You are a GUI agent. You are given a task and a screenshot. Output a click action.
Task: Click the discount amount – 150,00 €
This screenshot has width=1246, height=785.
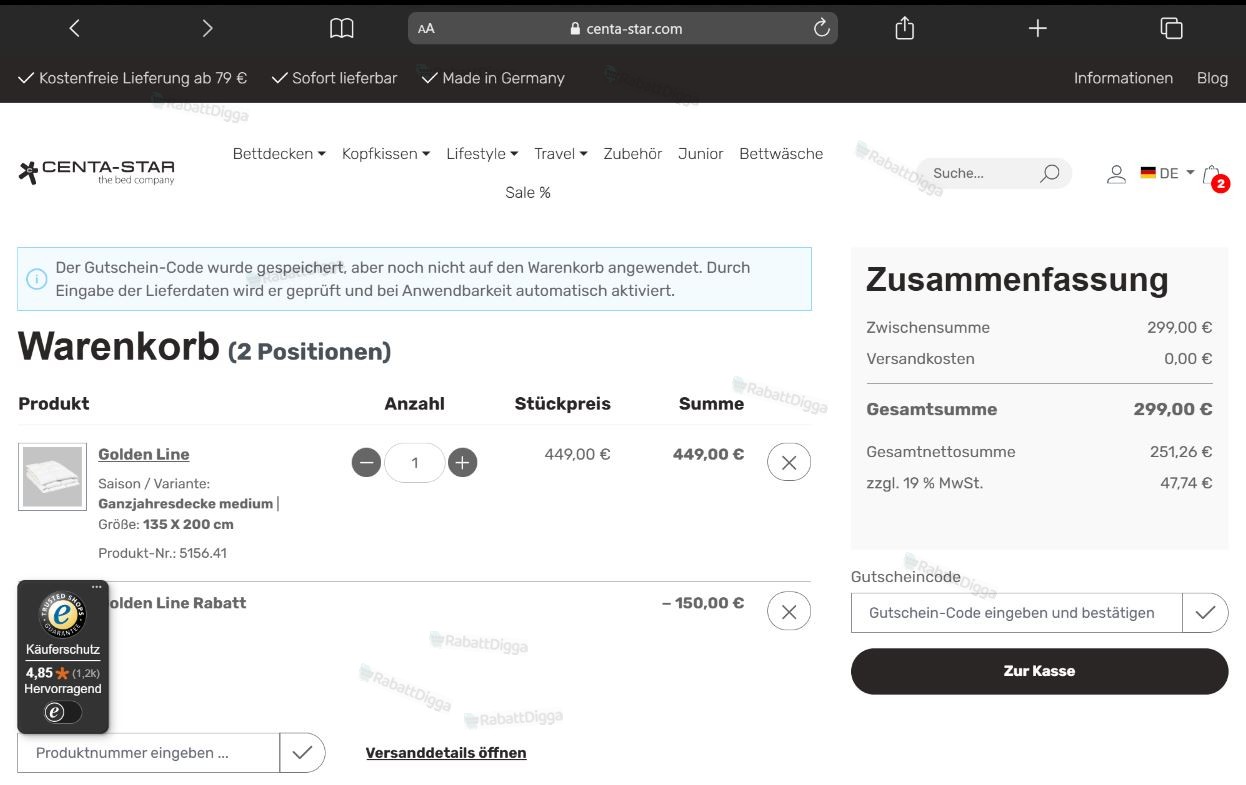click(x=703, y=603)
